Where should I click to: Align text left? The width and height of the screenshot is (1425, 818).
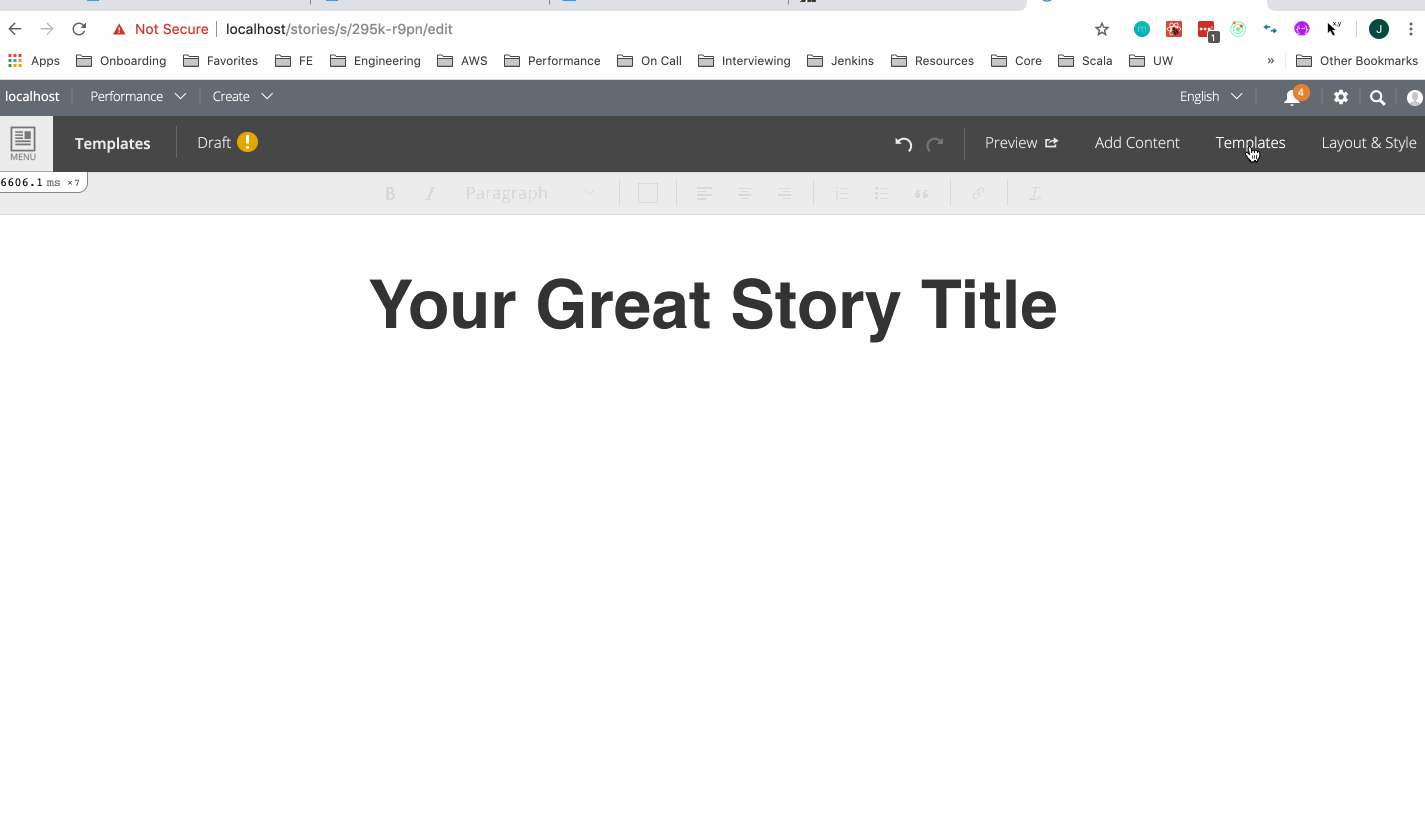[704, 193]
